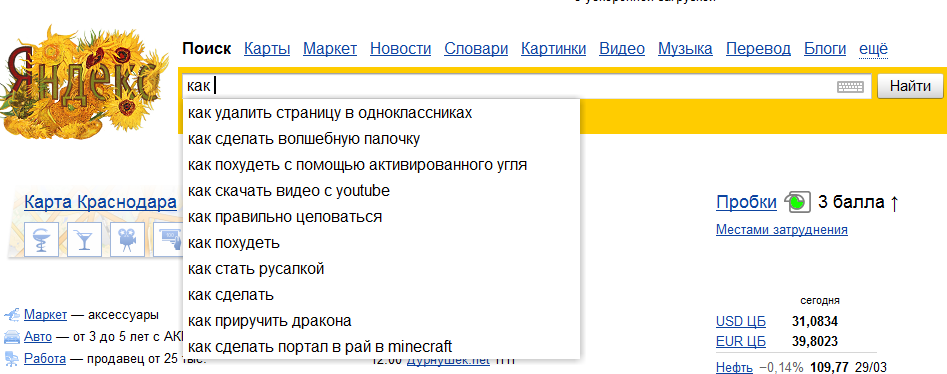
Task: Expand the ещё more services menu
Action: pyautogui.click(x=873, y=49)
